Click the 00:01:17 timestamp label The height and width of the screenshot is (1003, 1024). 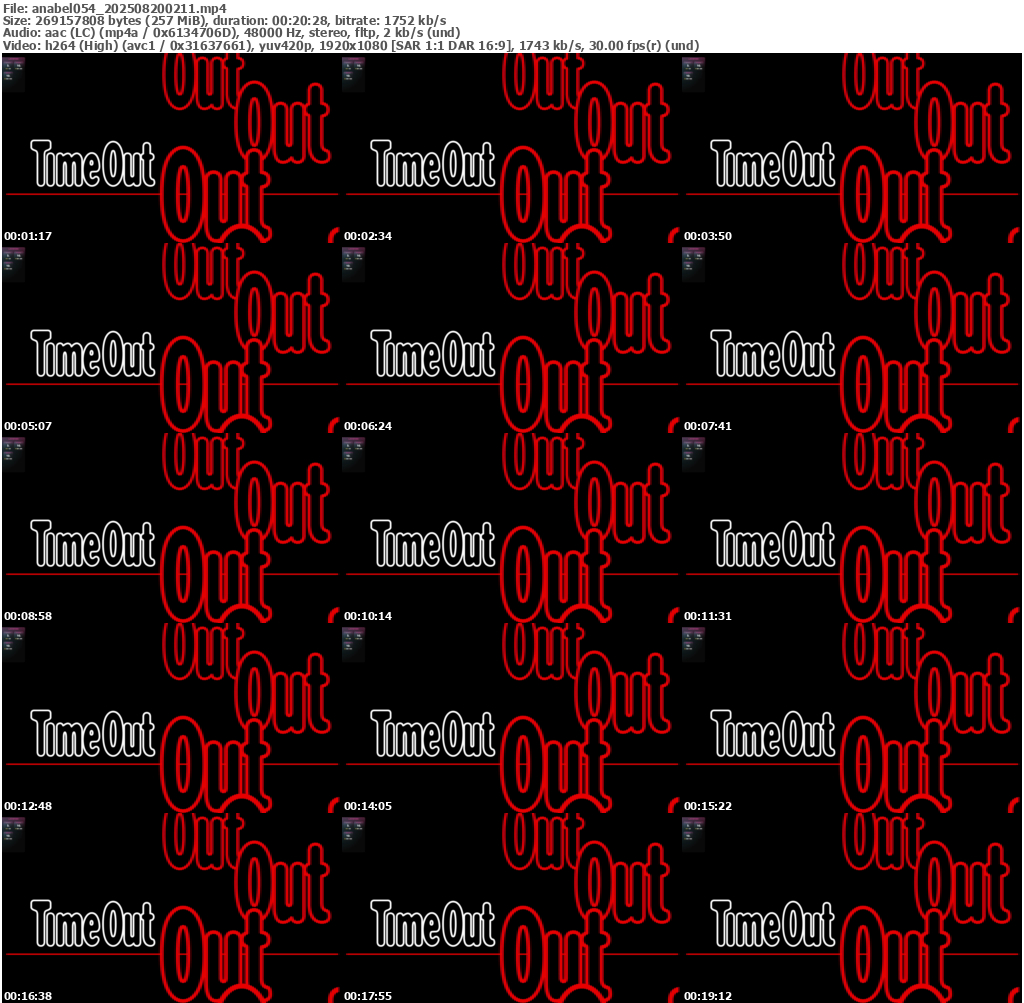pyautogui.click(x=27, y=236)
